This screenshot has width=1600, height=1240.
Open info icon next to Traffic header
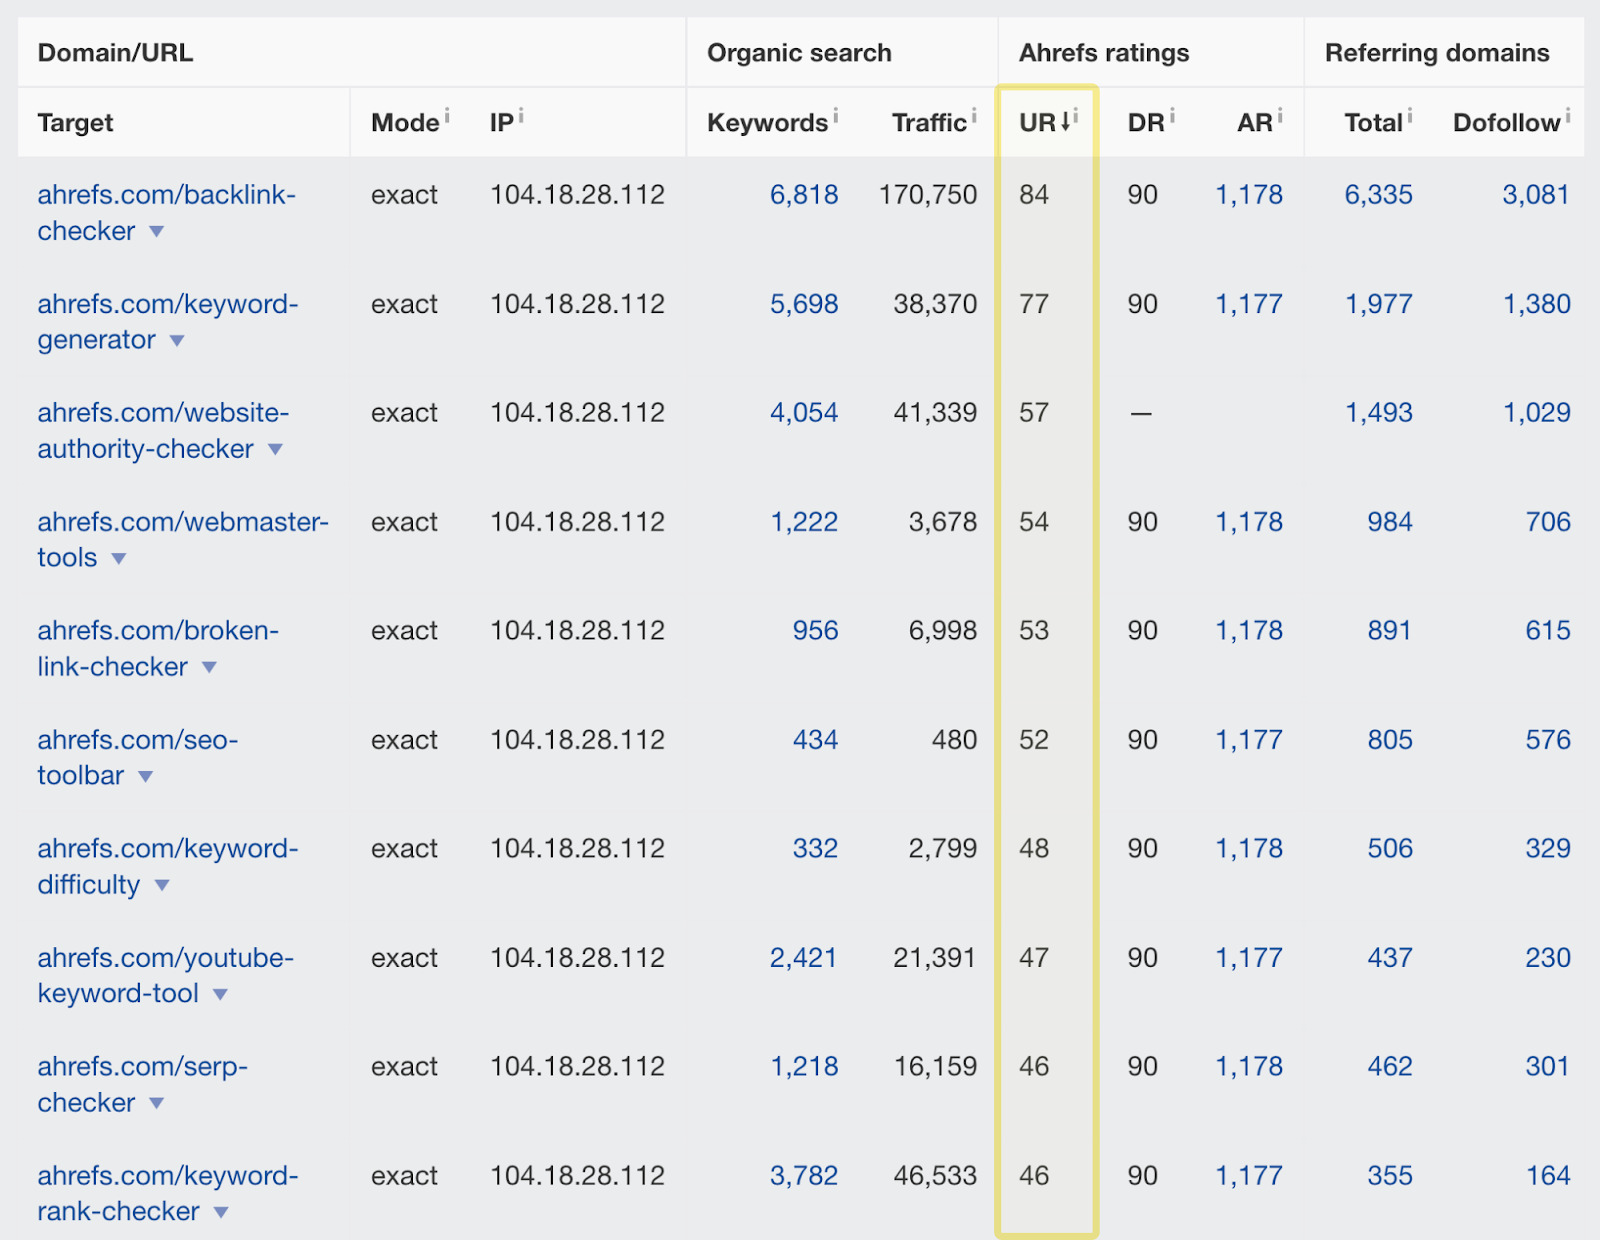[x=974, y=116]
